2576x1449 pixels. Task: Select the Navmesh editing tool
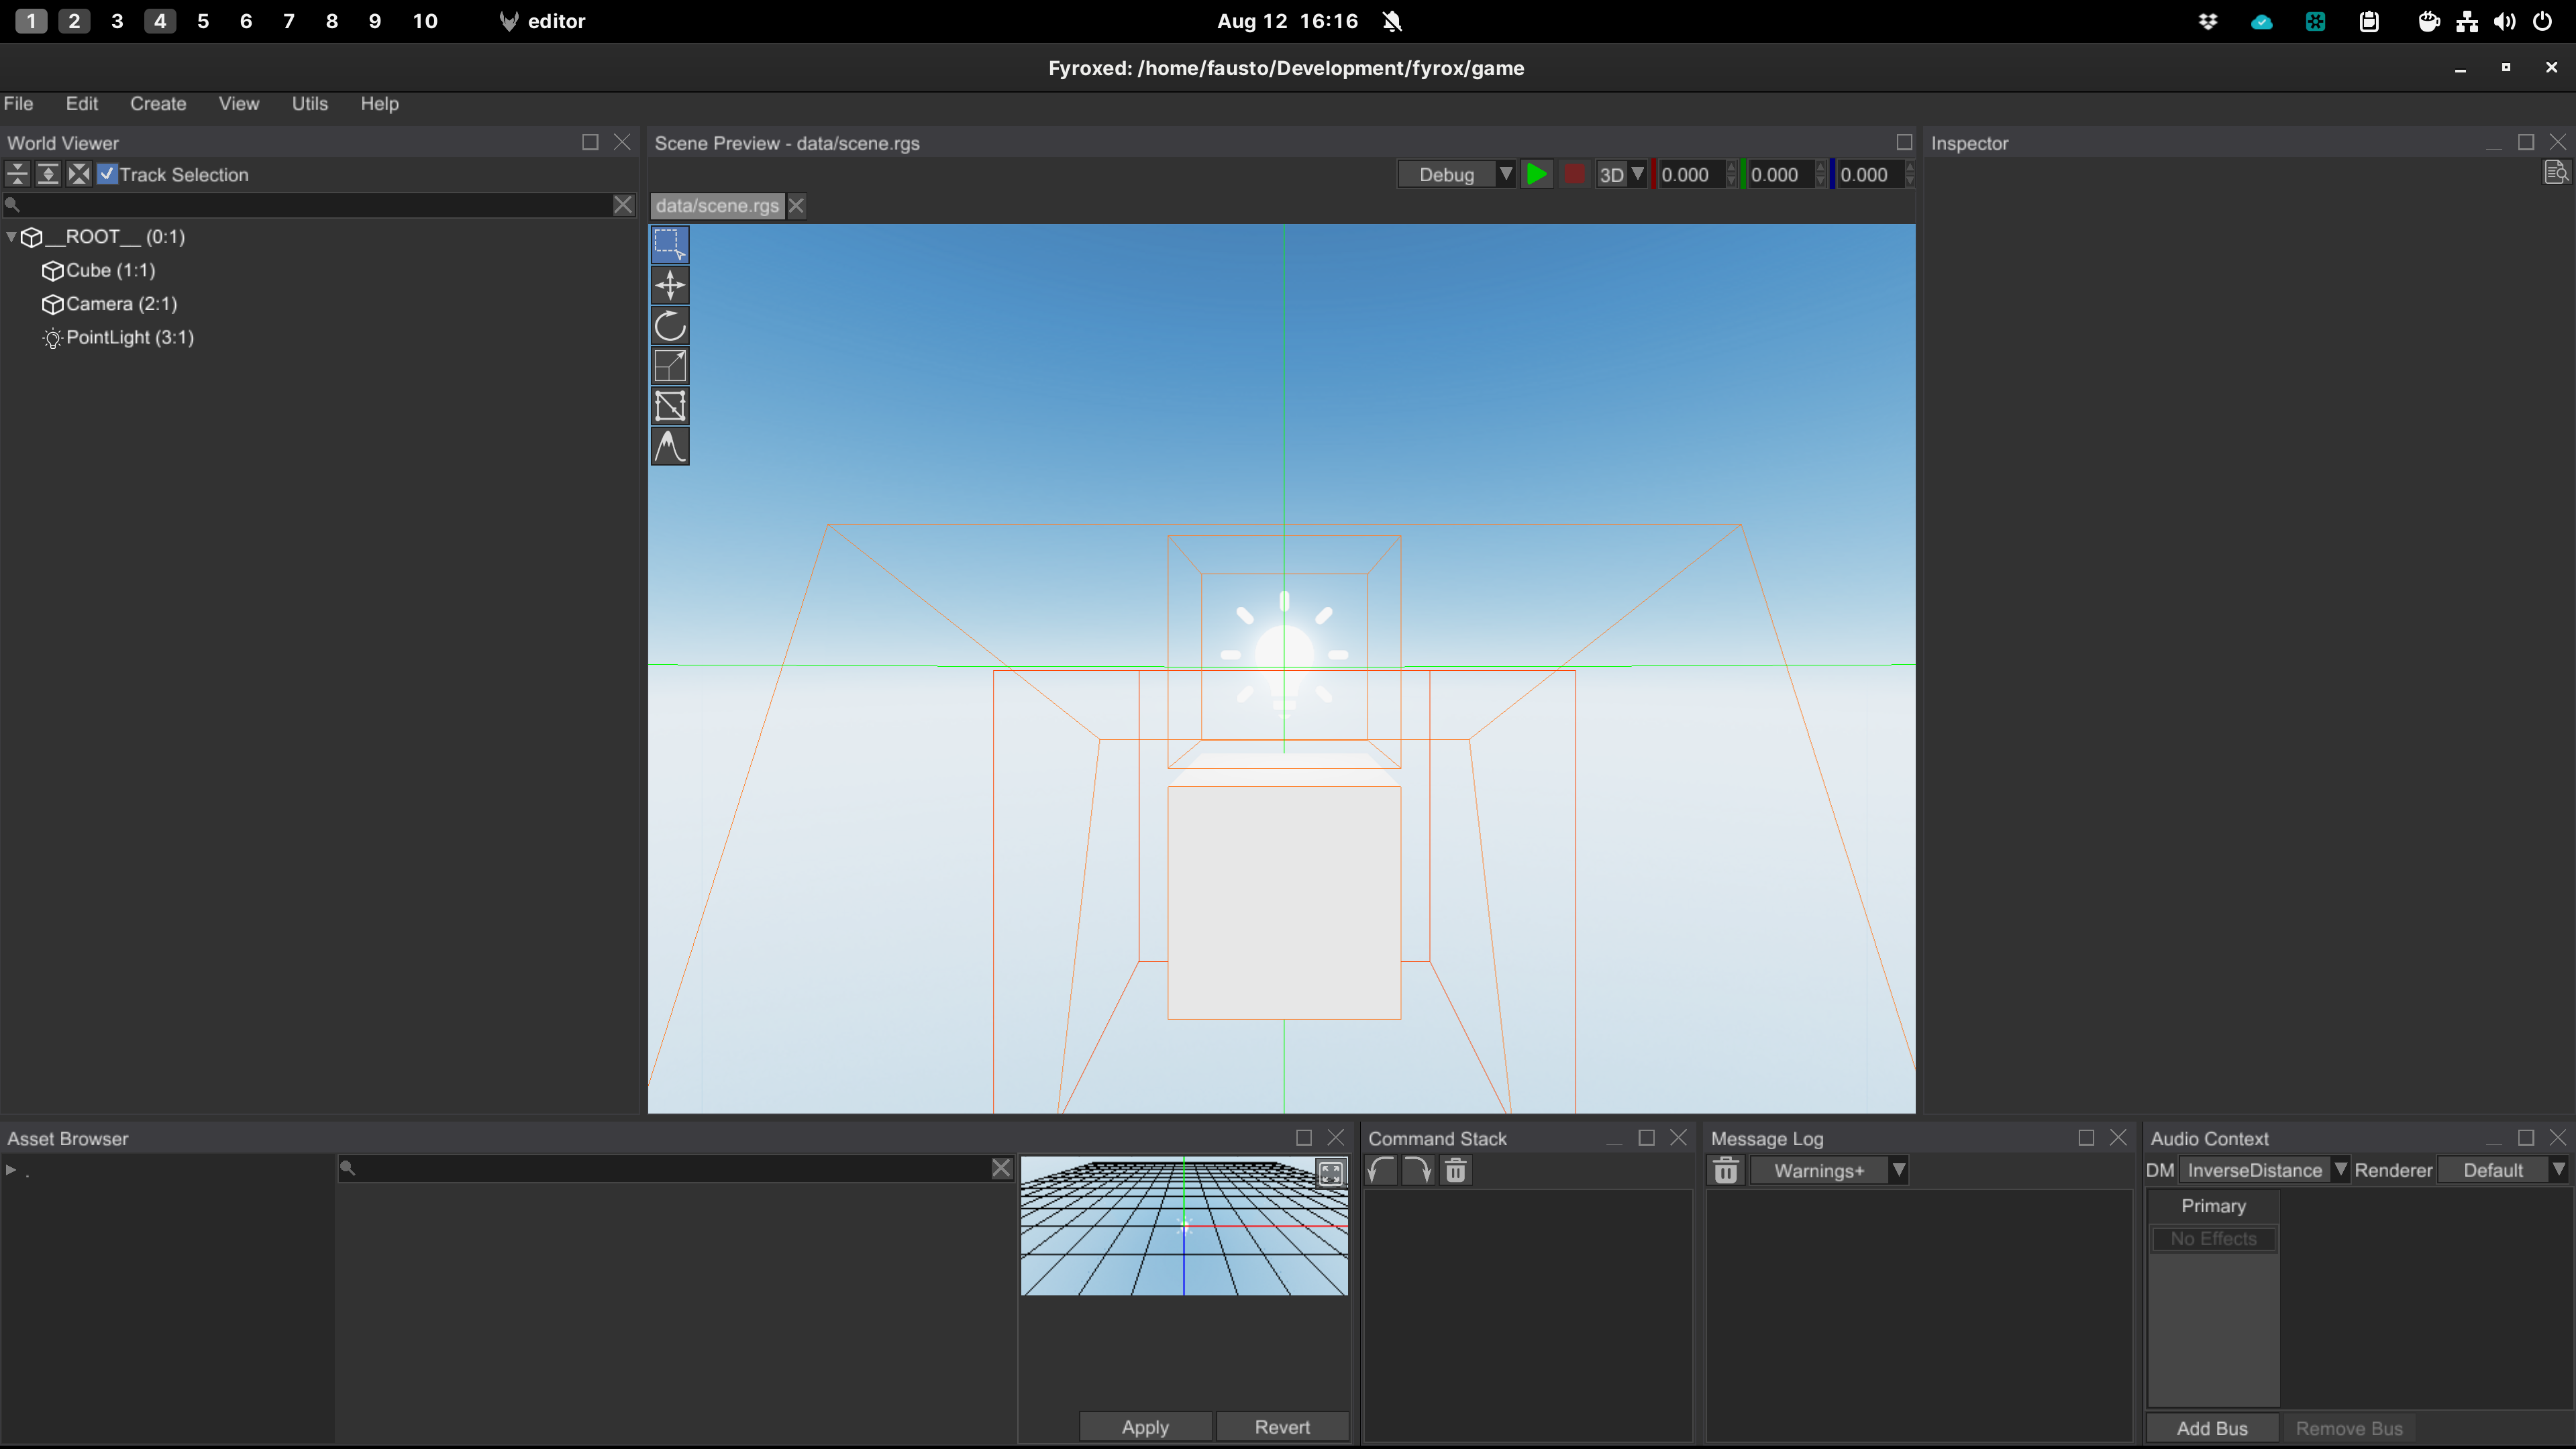(669, 406)
